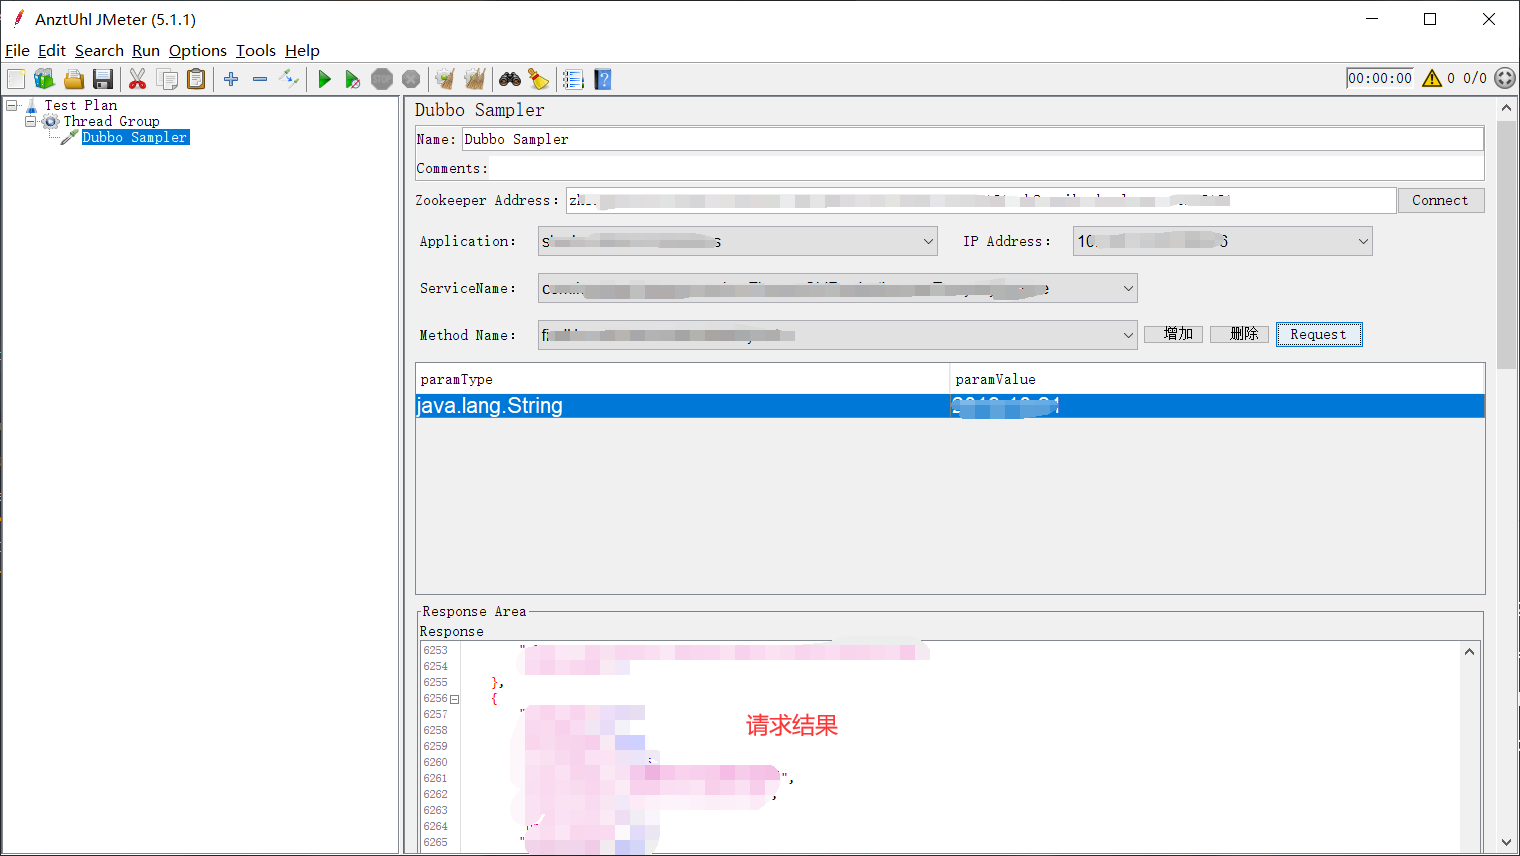Open the Edit menu
Screen dimensions: 1520x856
pos(52,51)
